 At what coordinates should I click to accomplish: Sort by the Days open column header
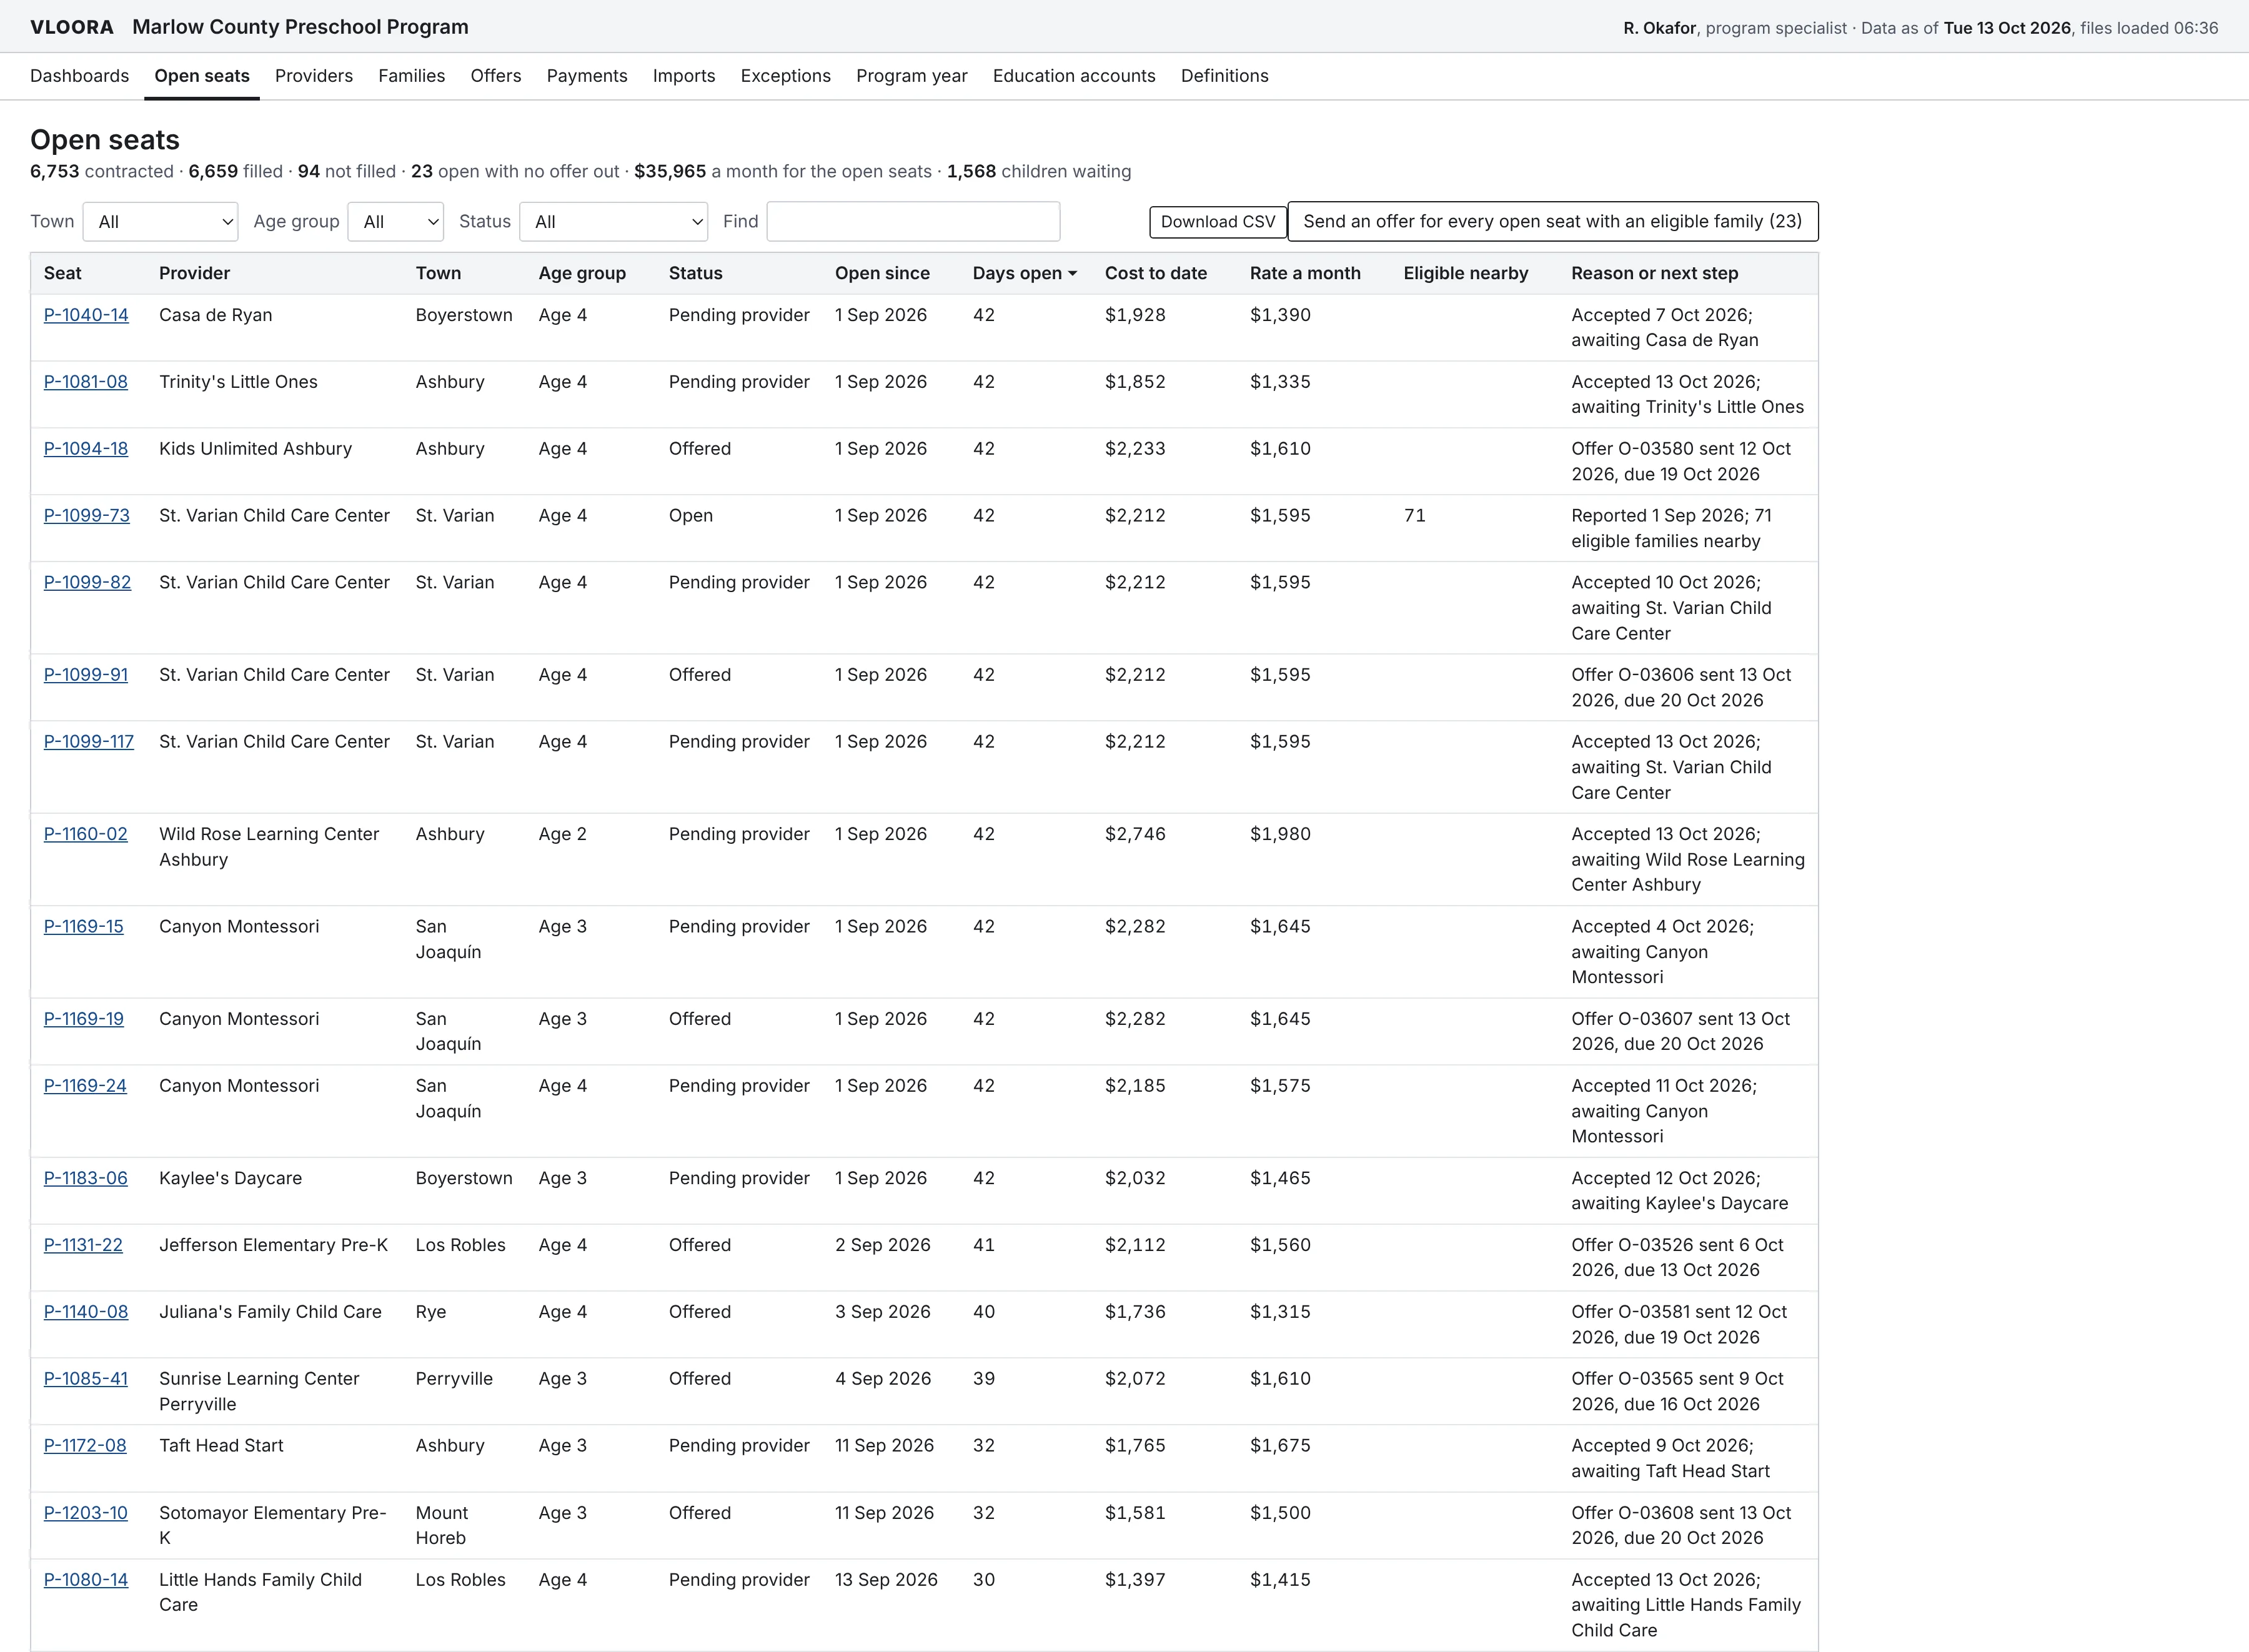coord(1024,273)
